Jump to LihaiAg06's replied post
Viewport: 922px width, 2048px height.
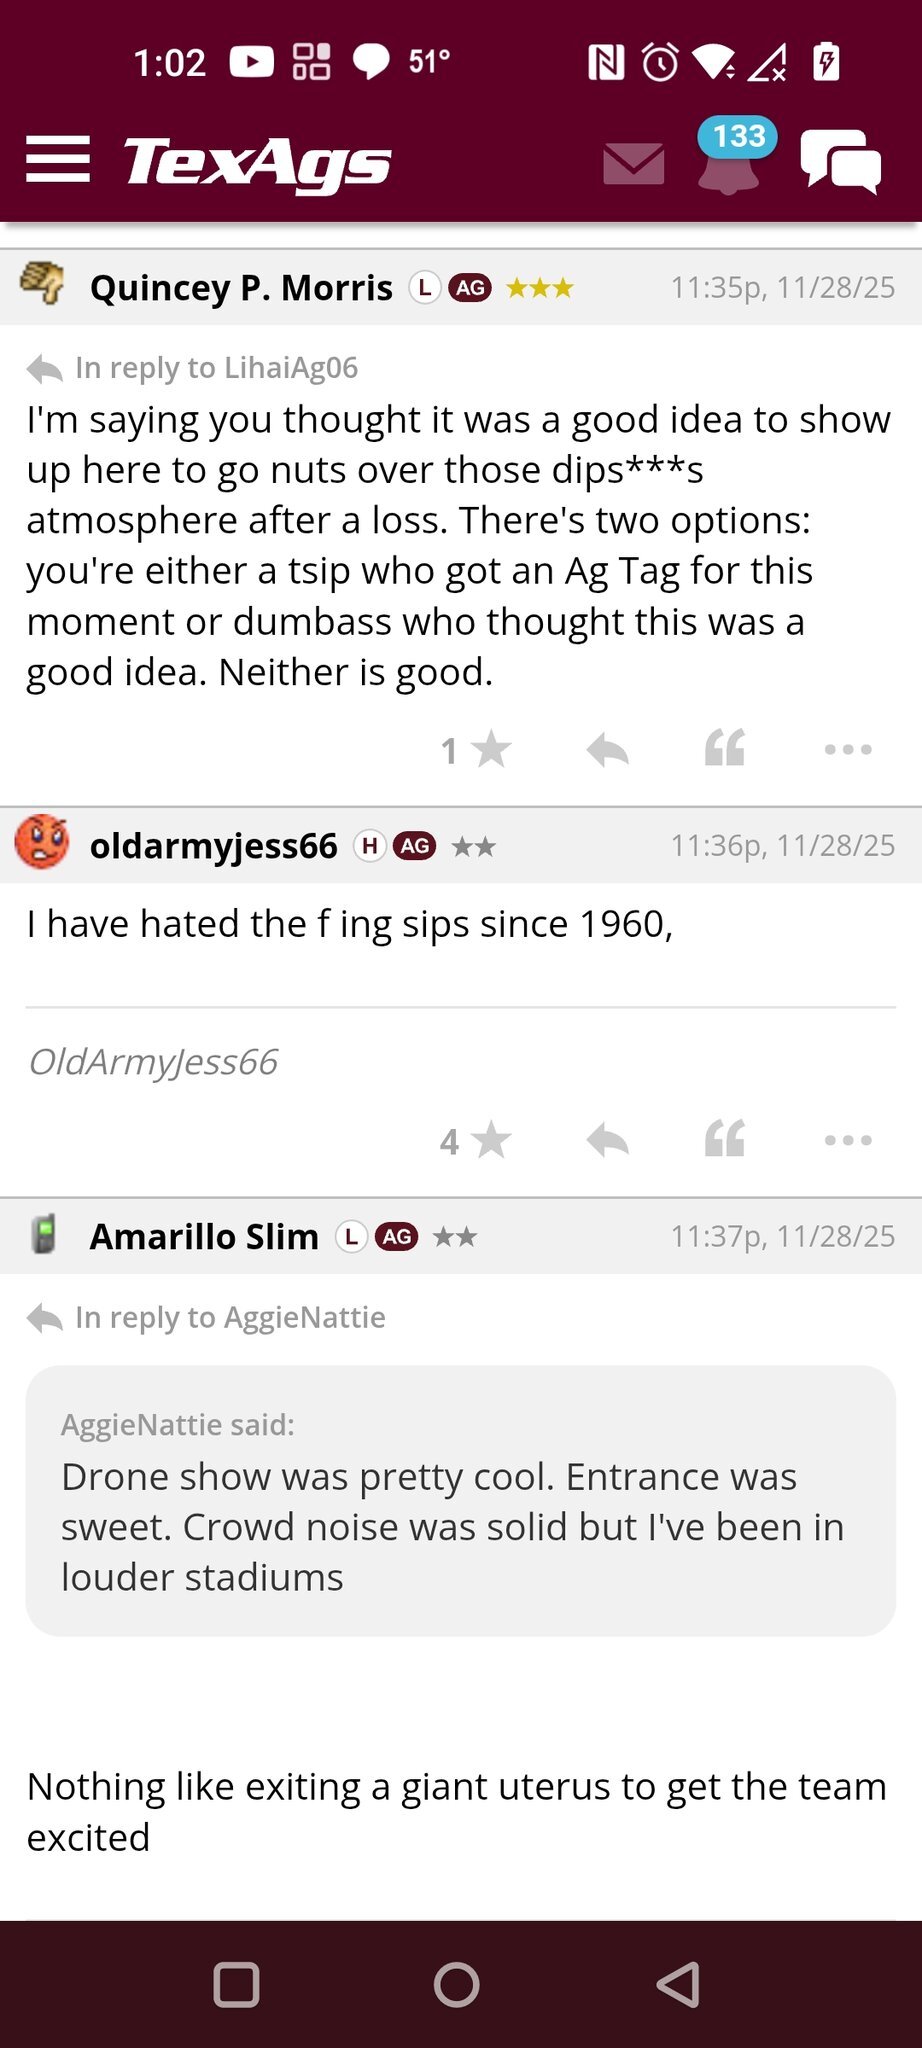216,368
